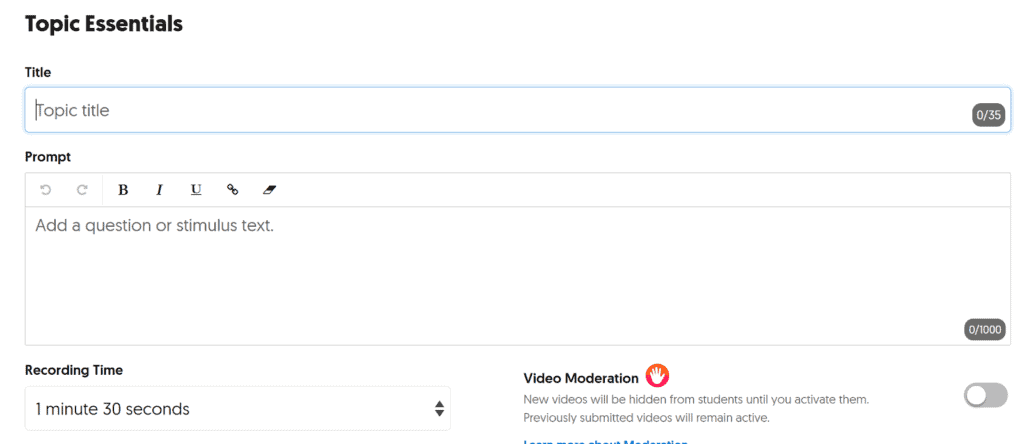Viewport: 1024px width, 444px height.
Task: Open the Learn more about Moderation link
Action: point(605,442)
